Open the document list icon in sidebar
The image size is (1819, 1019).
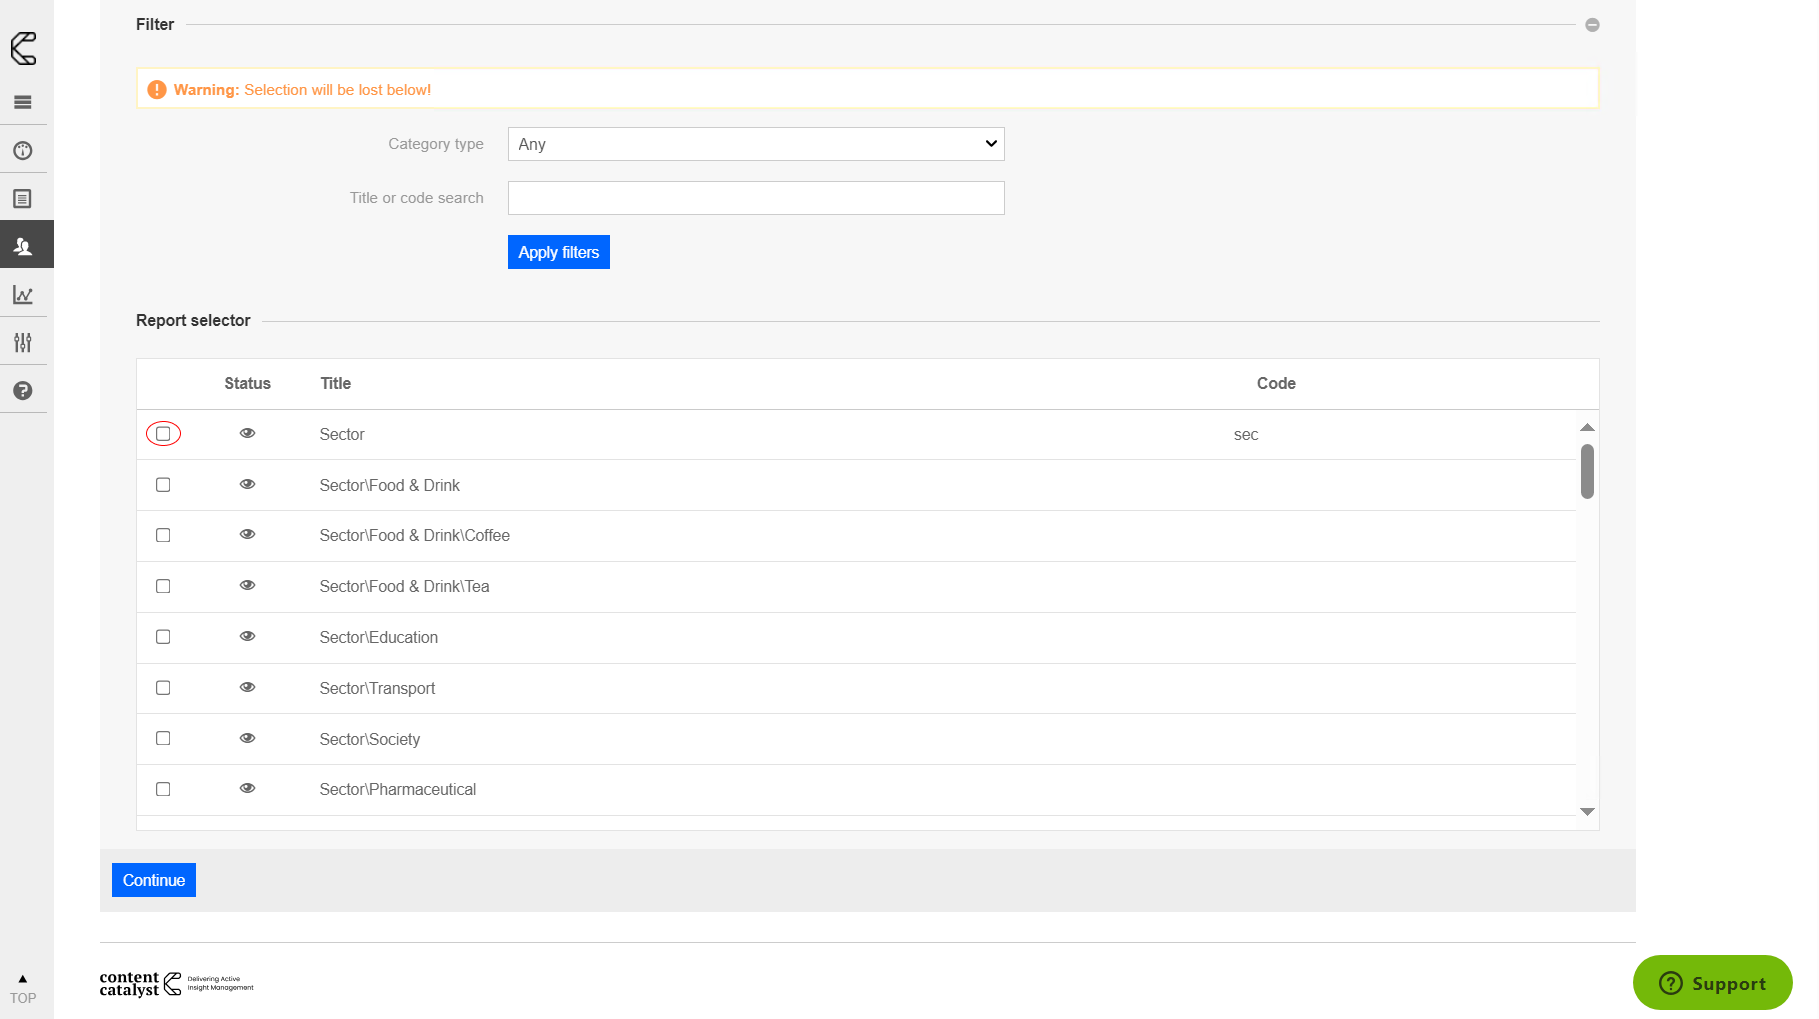(x=23, y=199)
